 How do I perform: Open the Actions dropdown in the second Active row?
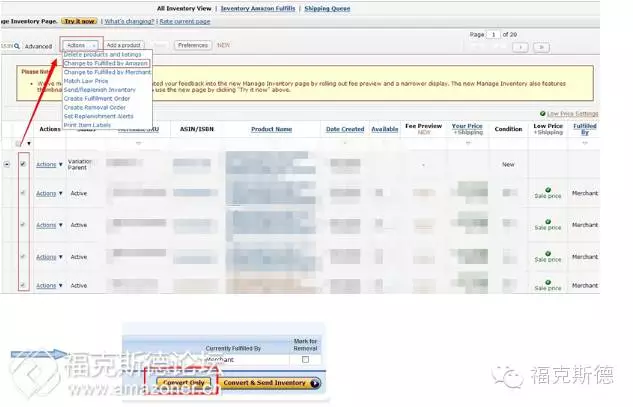point(49,225)
